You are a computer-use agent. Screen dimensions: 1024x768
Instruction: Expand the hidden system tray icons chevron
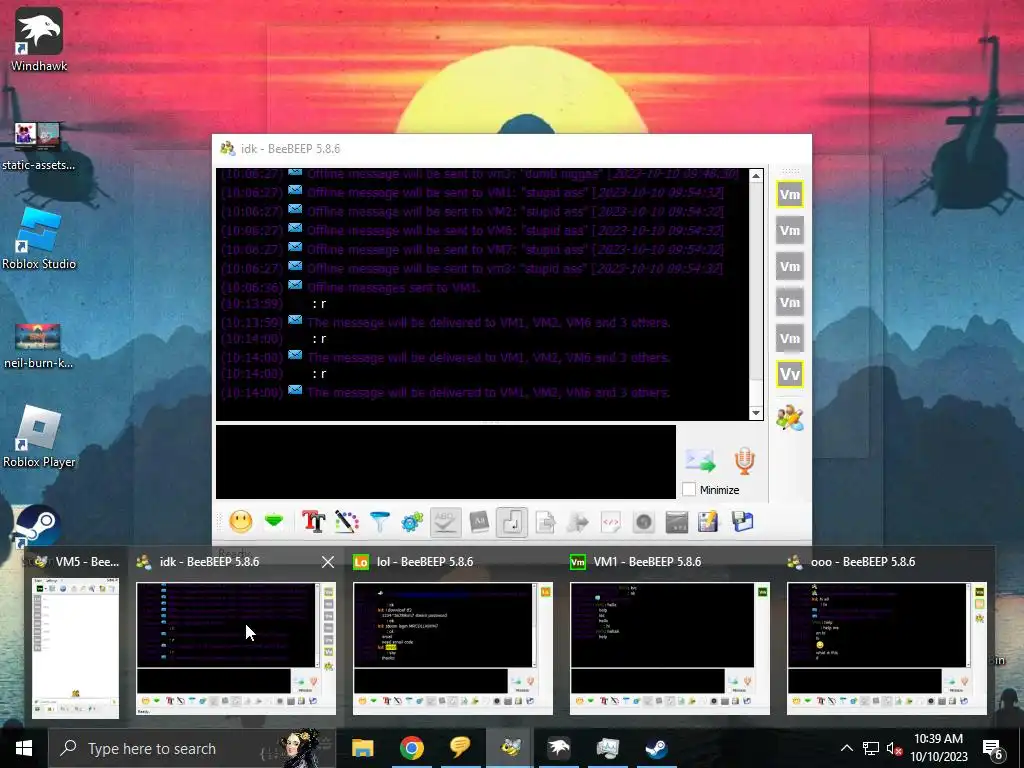(x=846, y=748)
